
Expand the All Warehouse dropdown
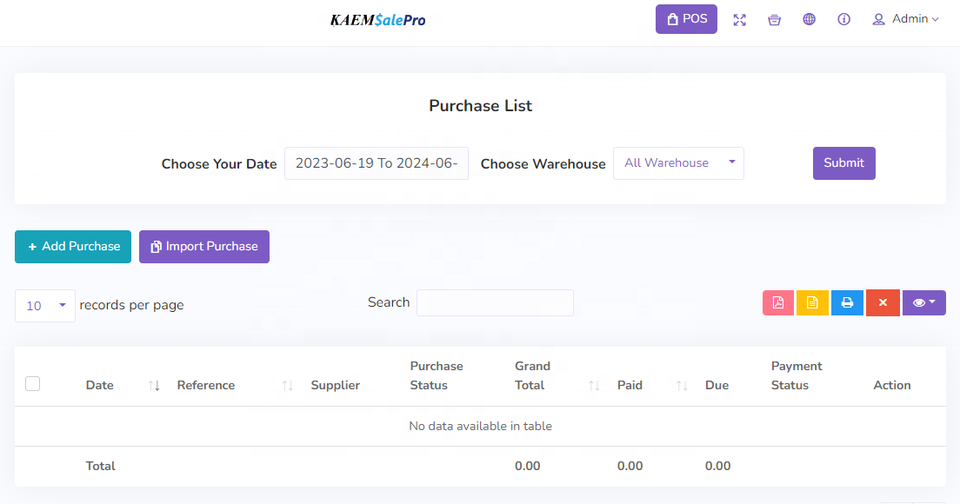pyautogui.click(x=678, y=163)
